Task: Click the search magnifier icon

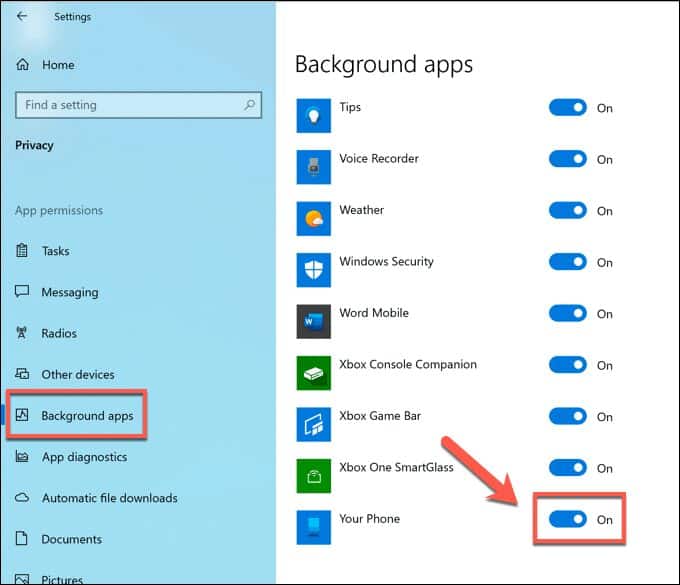Action: pyautogui.click(x=250, y=105)
